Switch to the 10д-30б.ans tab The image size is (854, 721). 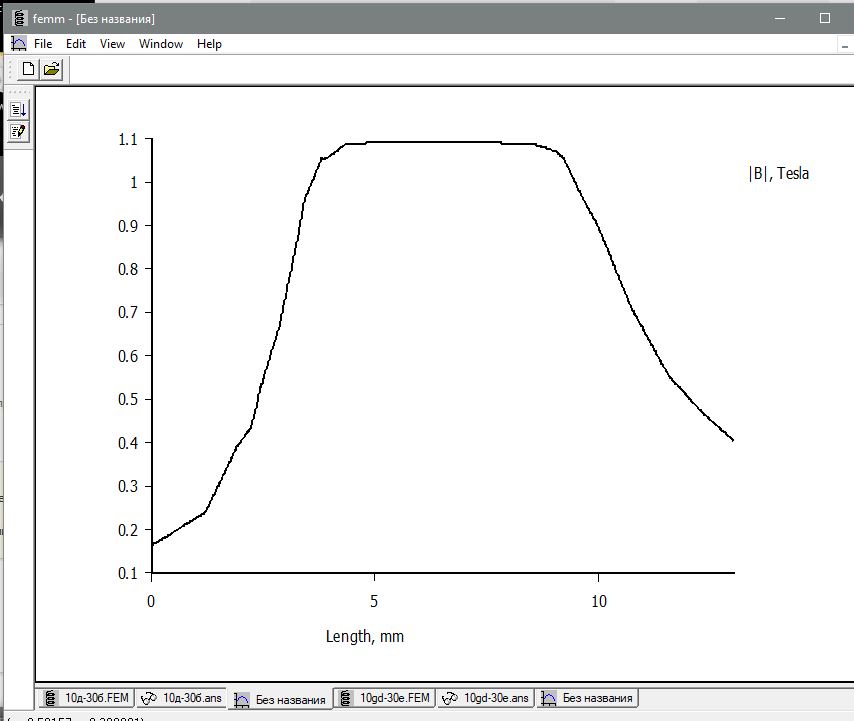[x=181, y=698]
